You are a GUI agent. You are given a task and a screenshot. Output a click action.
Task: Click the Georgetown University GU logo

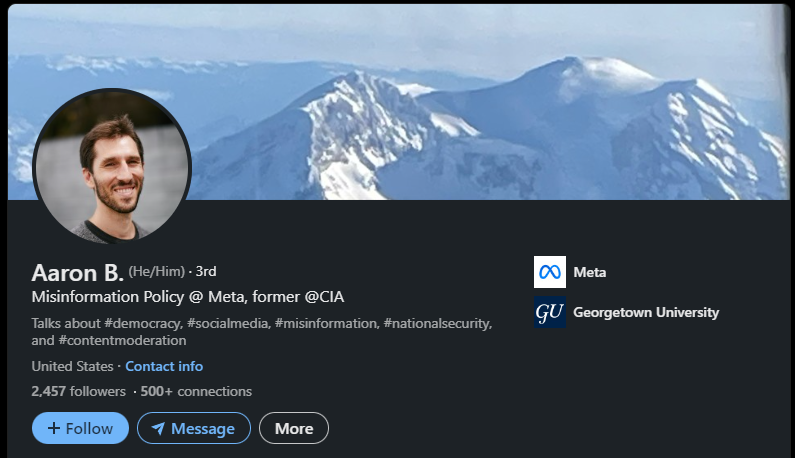549,312
